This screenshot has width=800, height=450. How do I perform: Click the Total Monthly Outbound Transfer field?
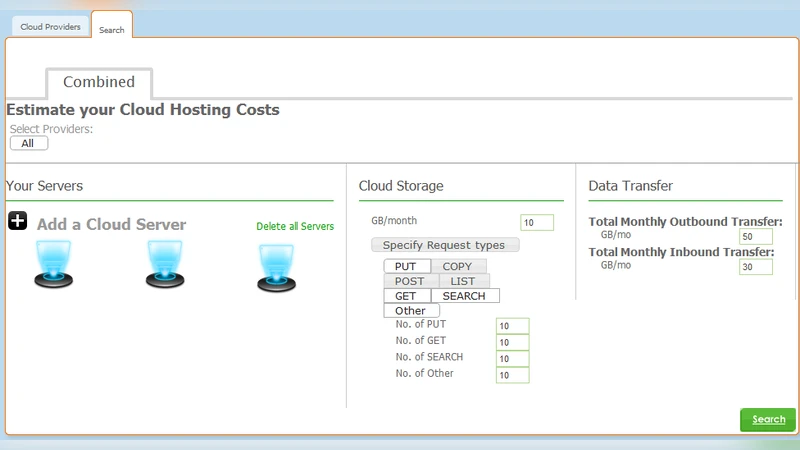[x=756, y=237]
